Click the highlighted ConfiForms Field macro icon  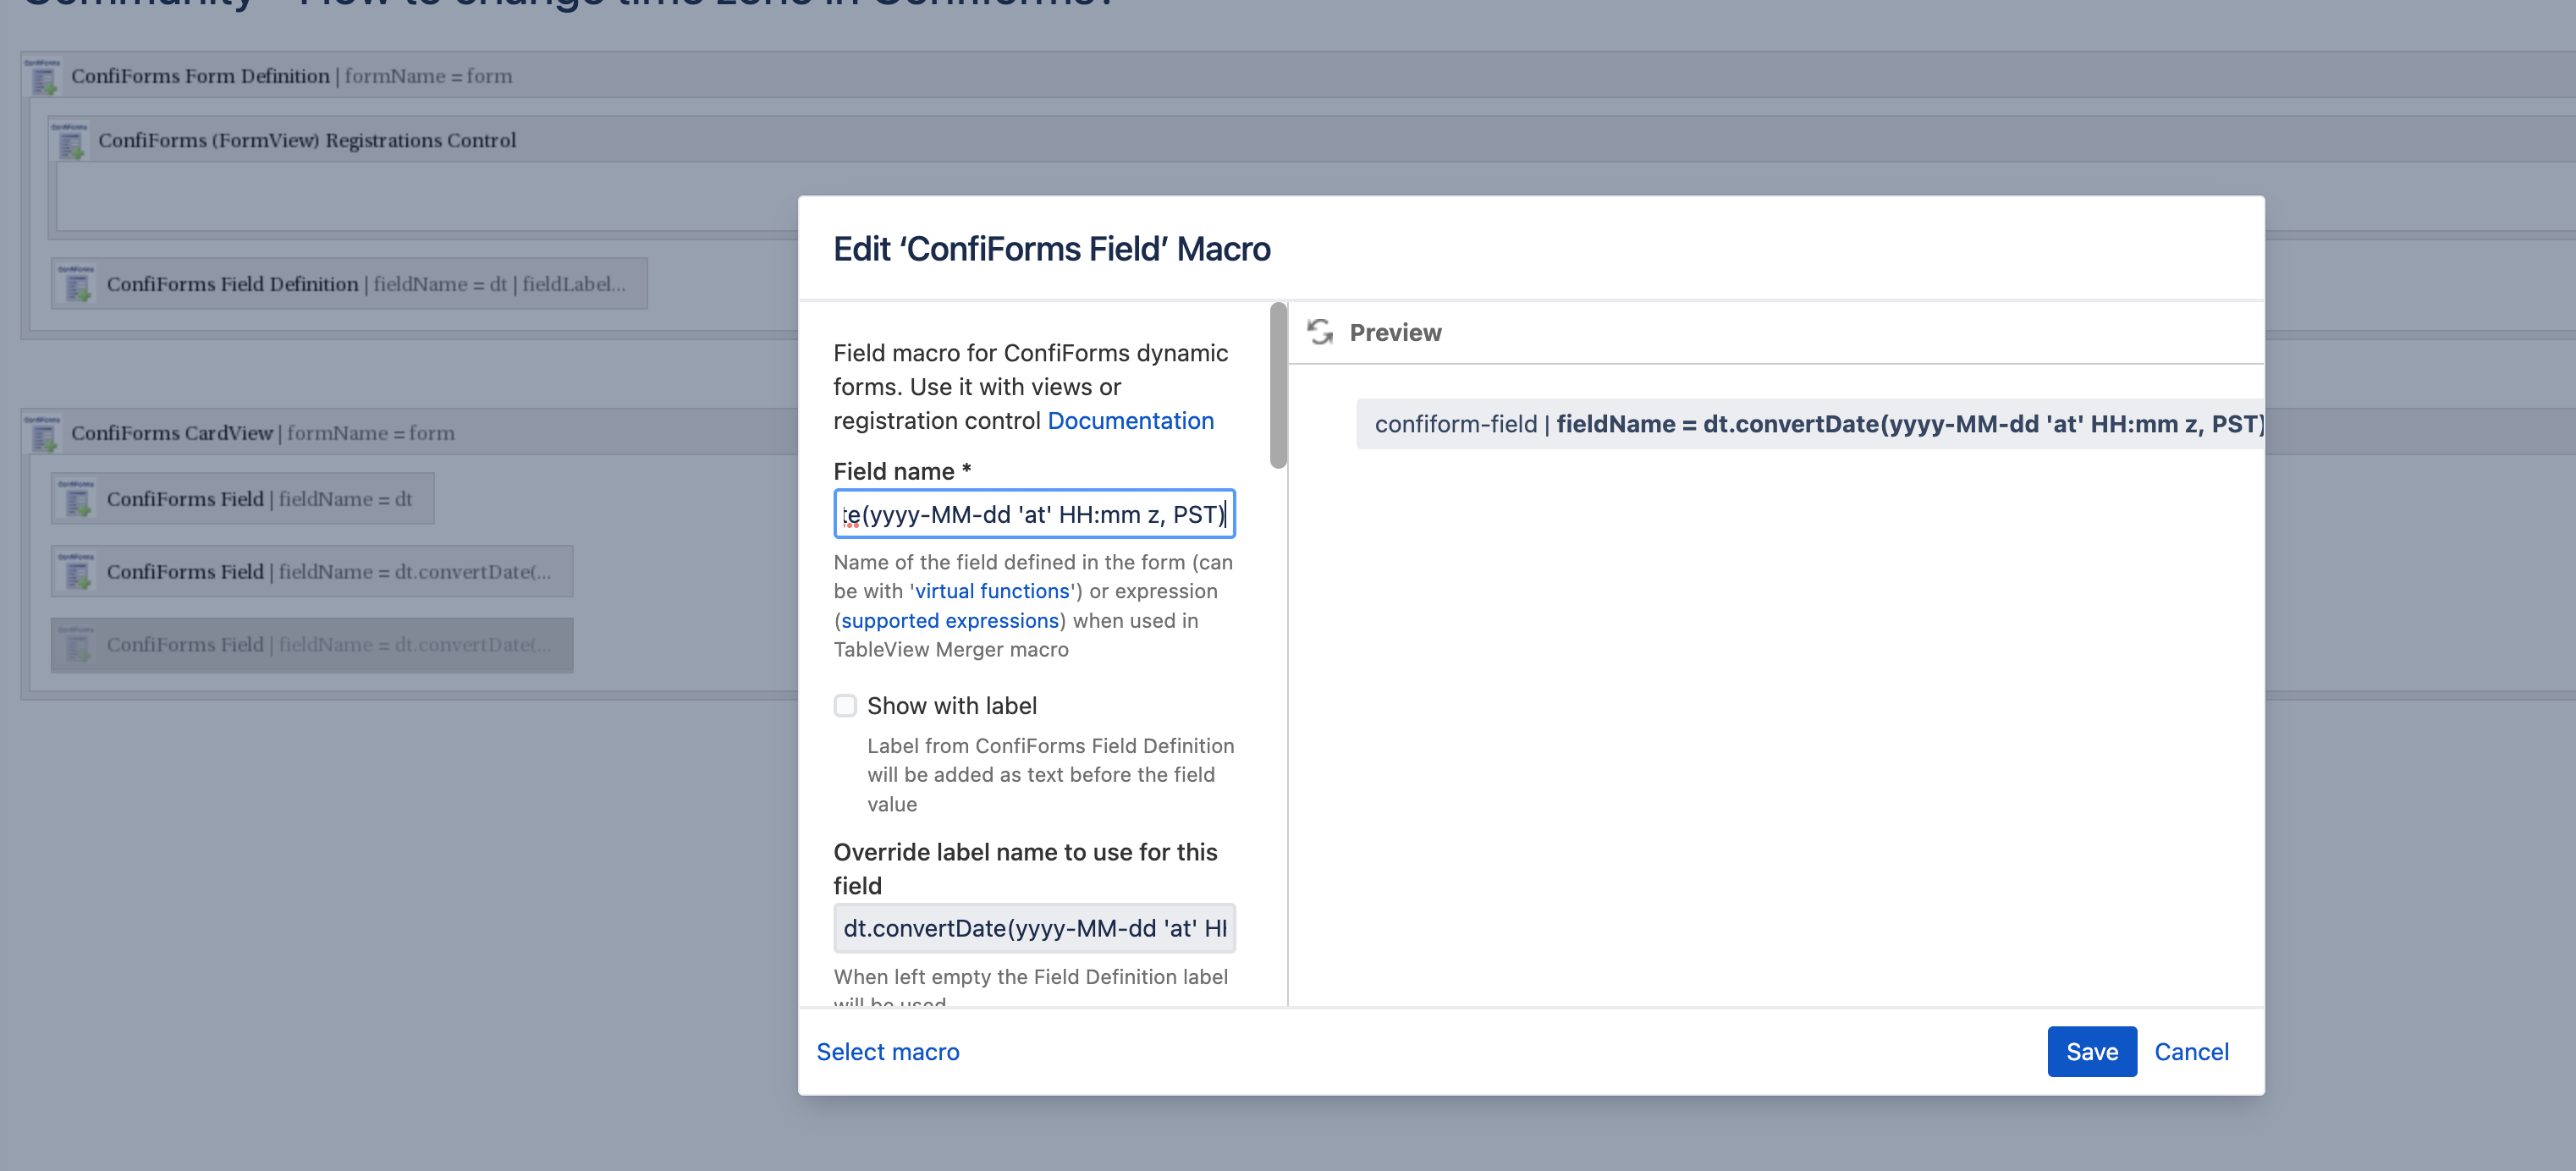pyautogui.click(x=78, y=645)
